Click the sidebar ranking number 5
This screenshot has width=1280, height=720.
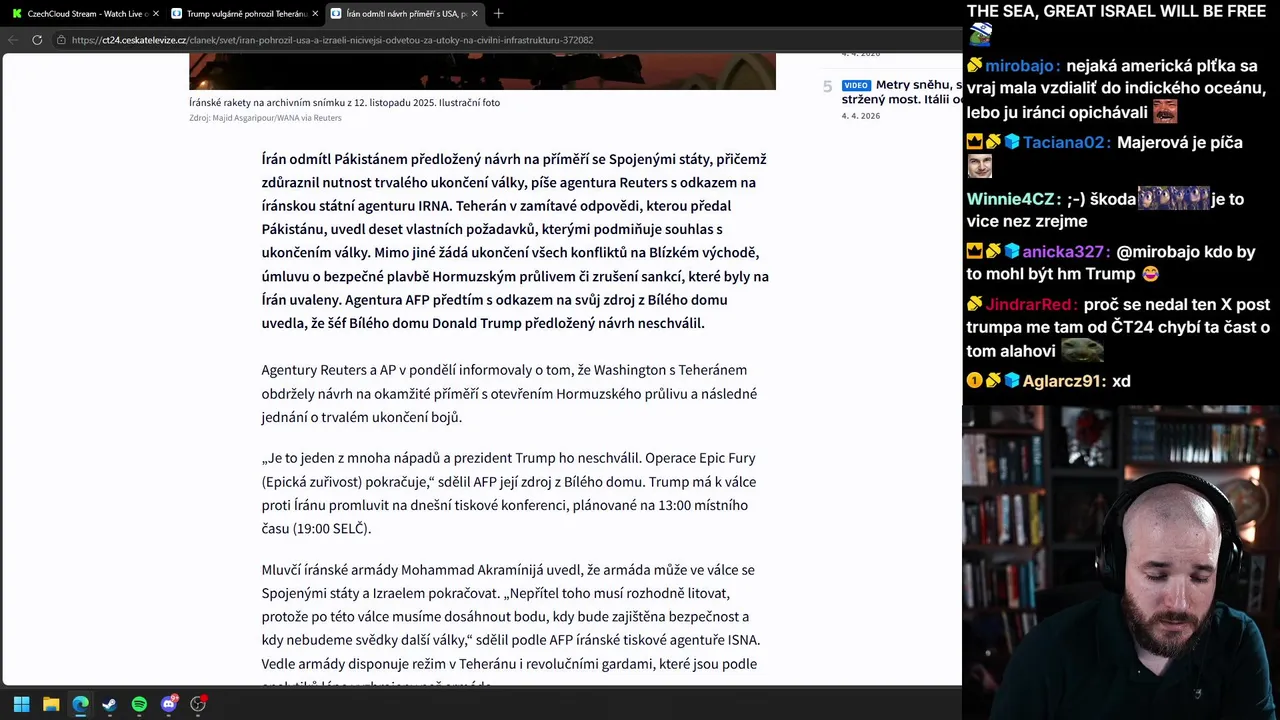[827, 87]
